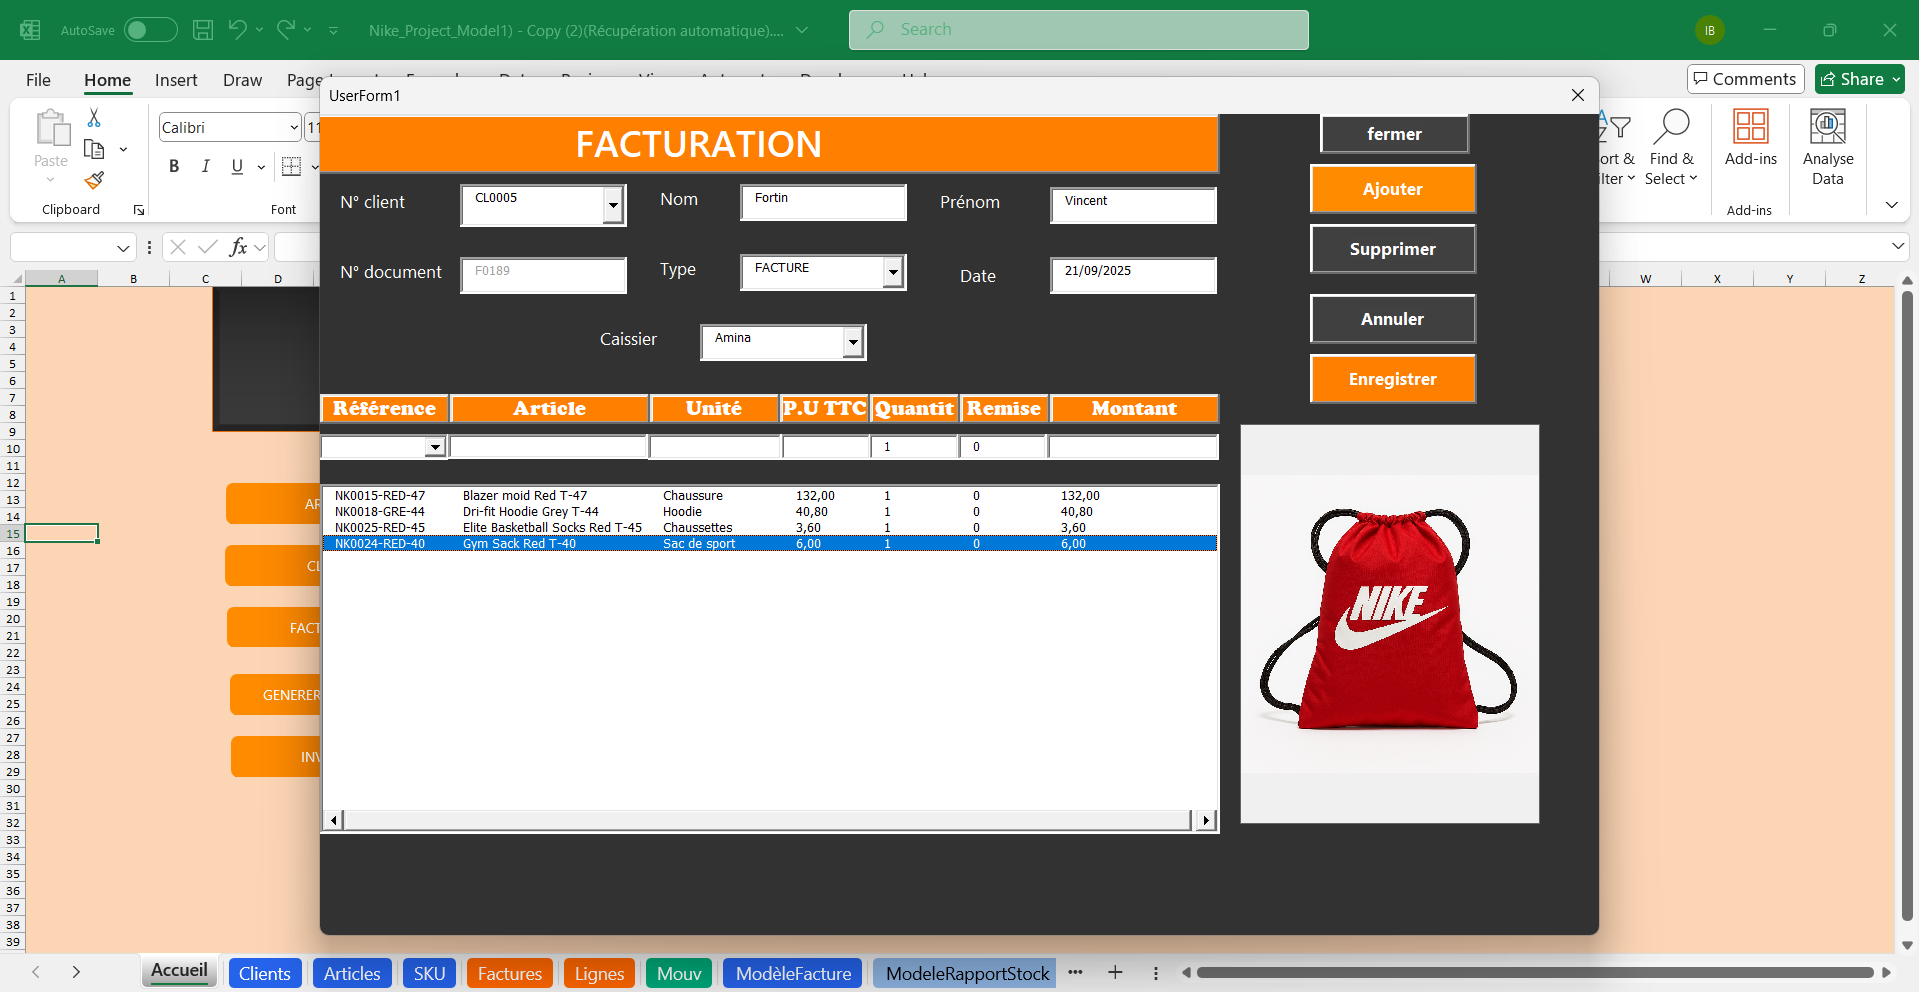Open the Insert ribbon tab
Image resolution: width=1919 pixels, height=992 pixels.
coord(175,80)
